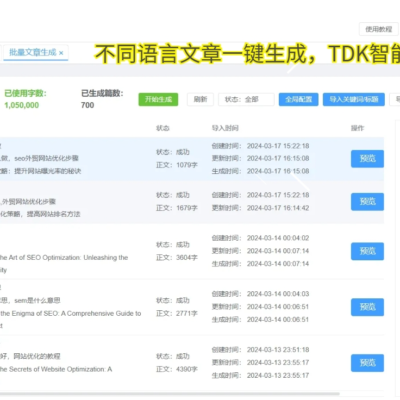Viewport: 400px width, 400px height.
Task: Close the 批量文章生成 tab with its x icon
Action: [x=61, y=53]
